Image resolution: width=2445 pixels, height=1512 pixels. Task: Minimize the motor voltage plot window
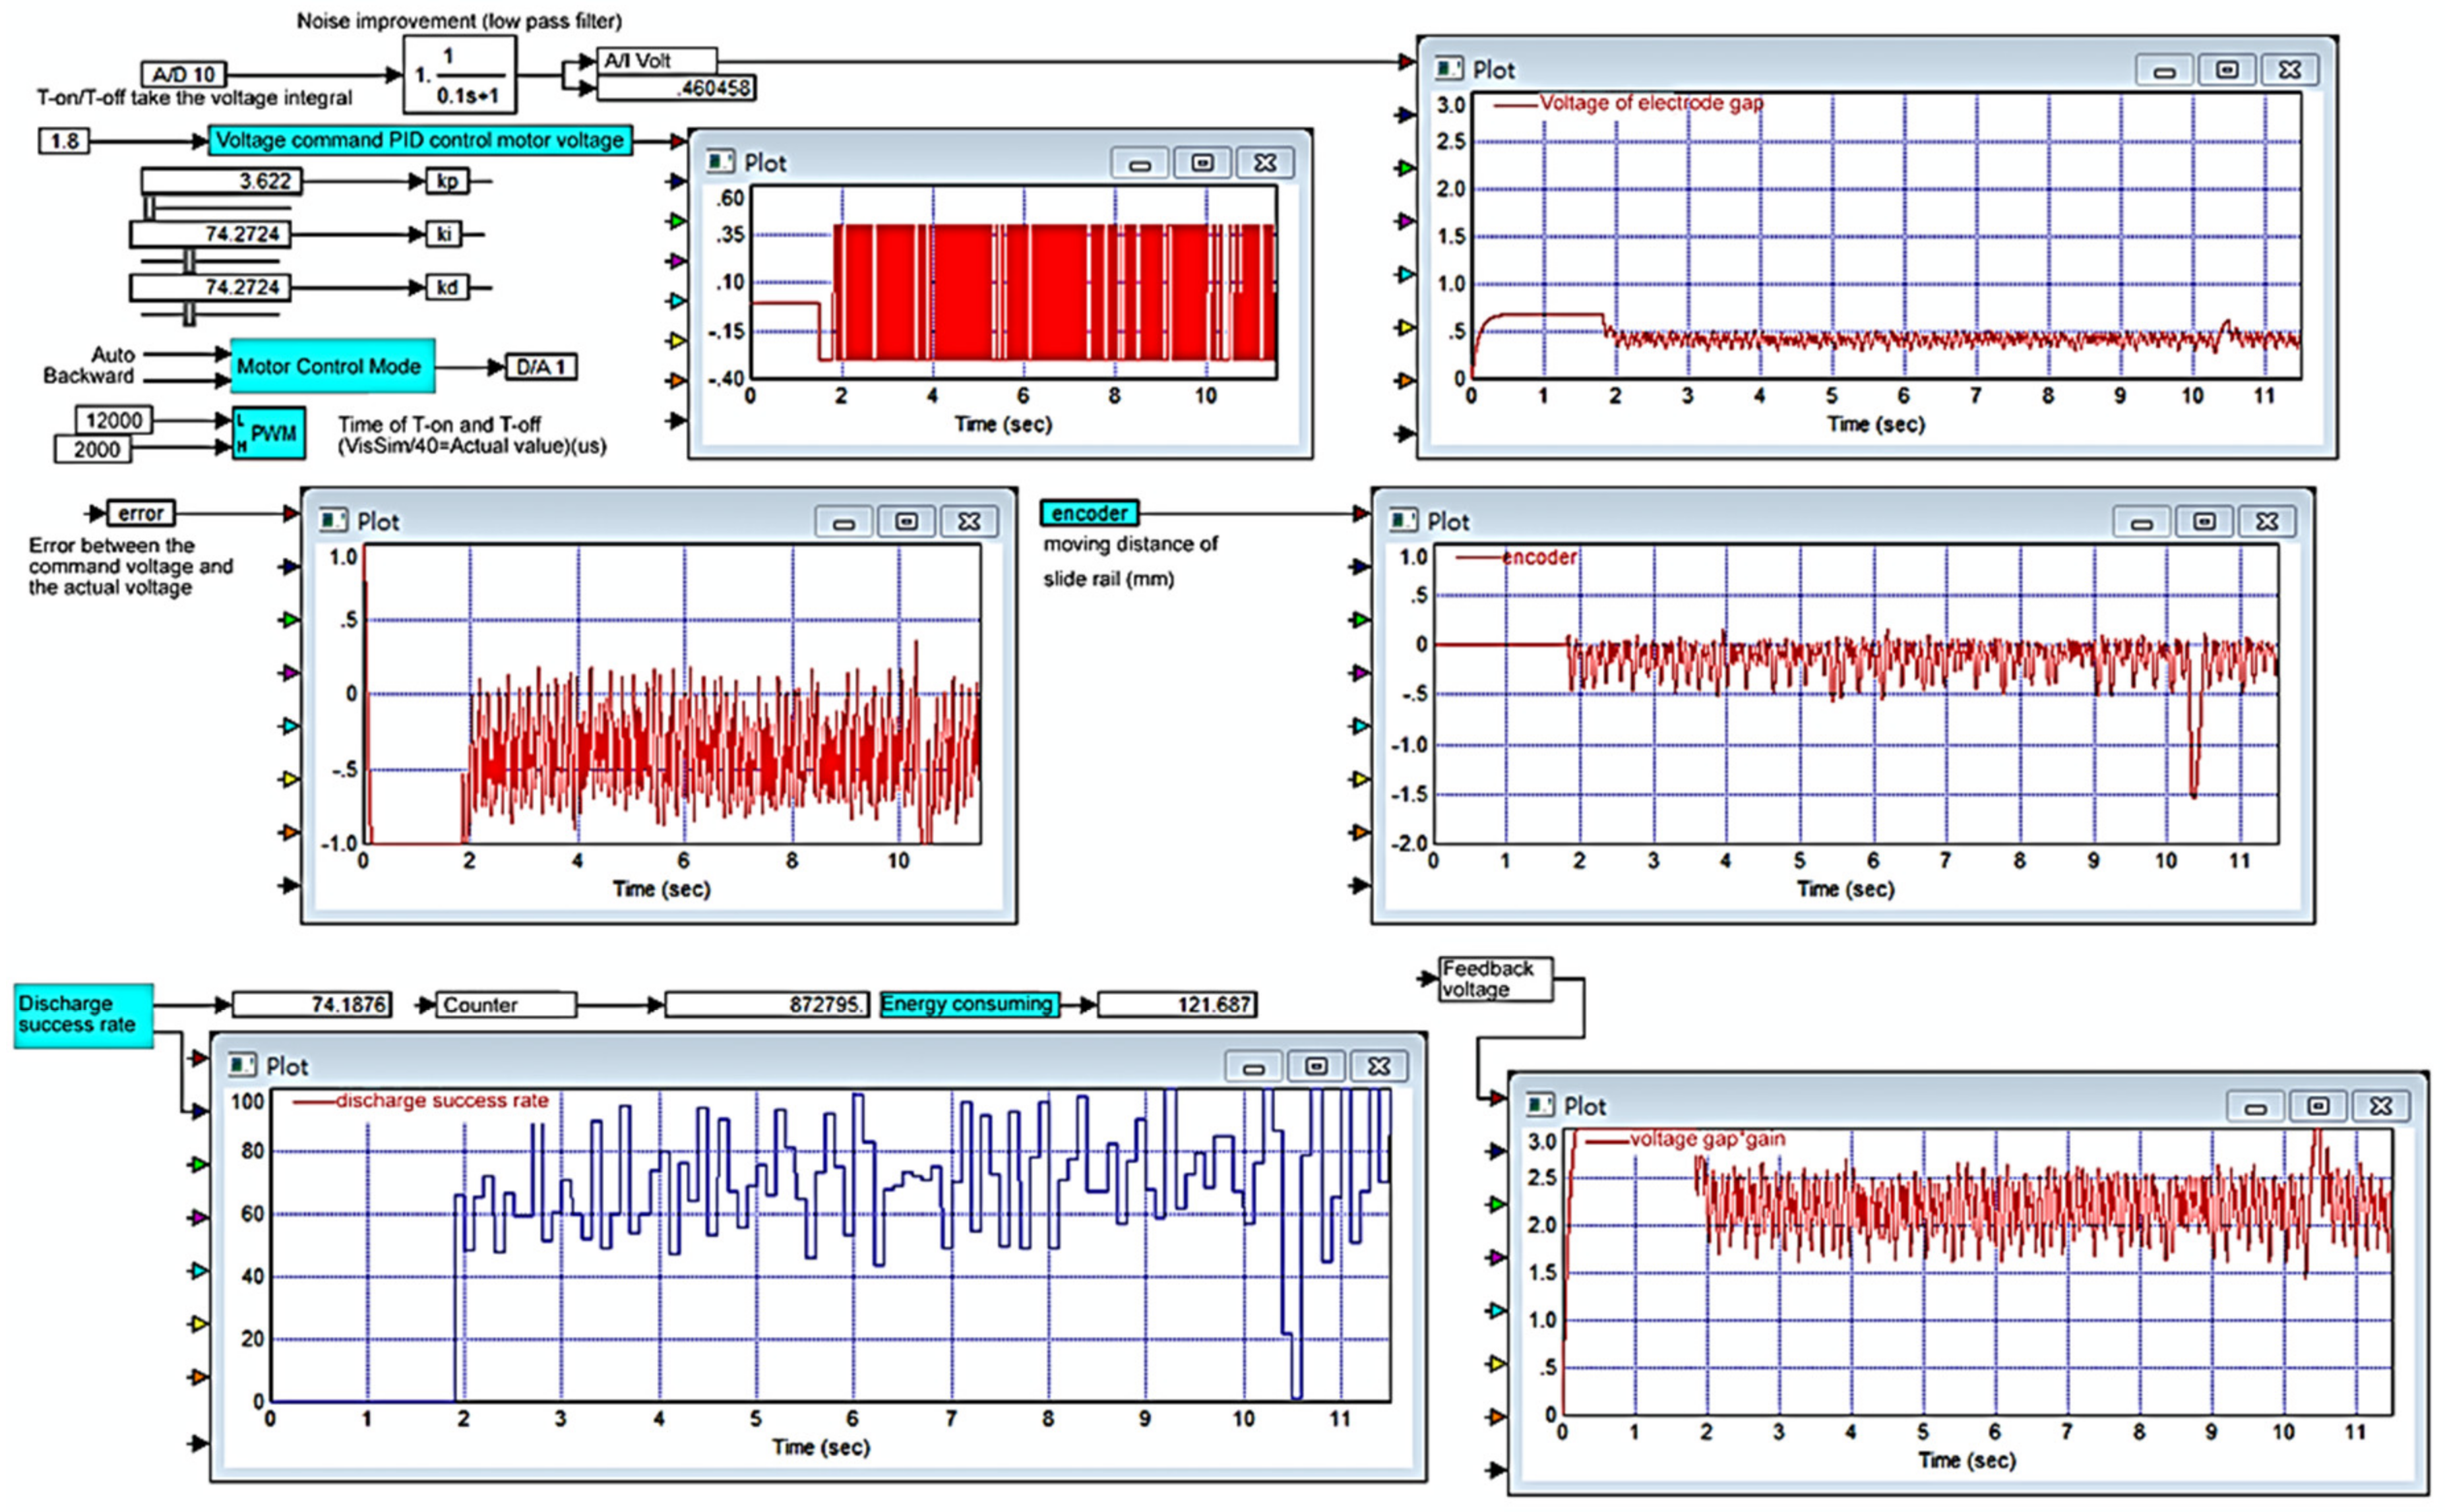pos(1139,163)
